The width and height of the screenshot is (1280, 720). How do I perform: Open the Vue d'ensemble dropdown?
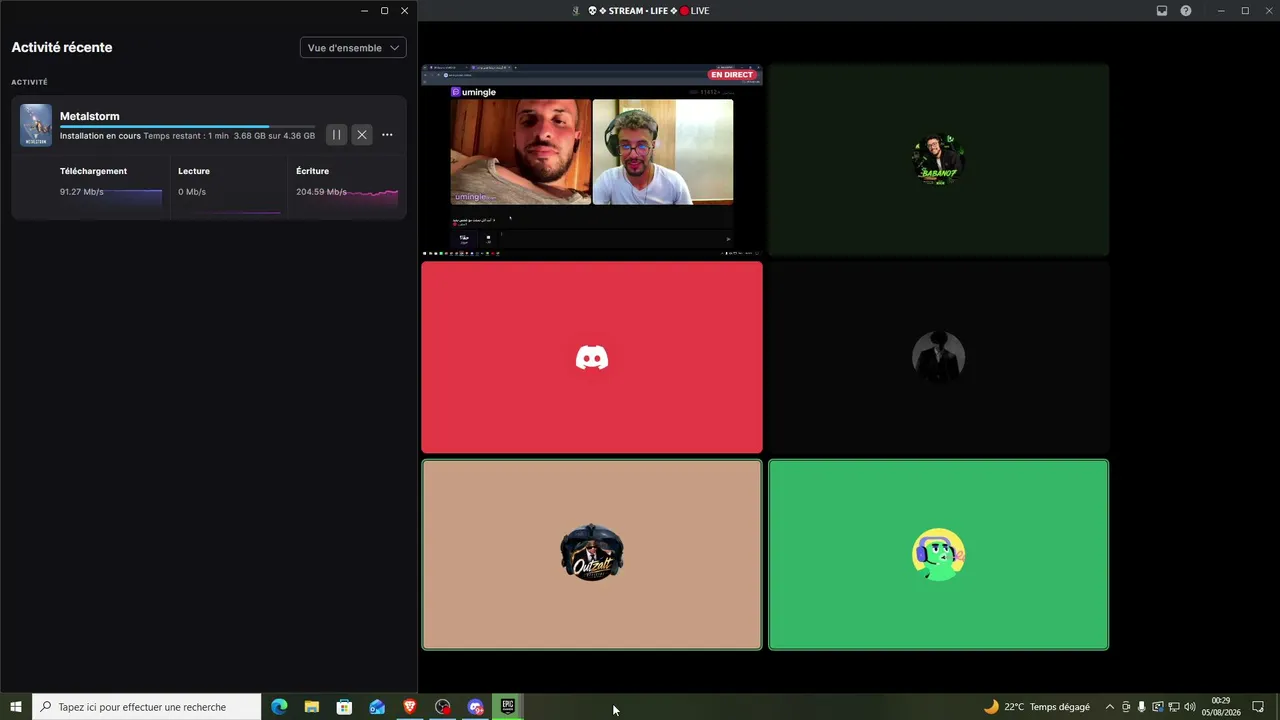coord(353,48)
